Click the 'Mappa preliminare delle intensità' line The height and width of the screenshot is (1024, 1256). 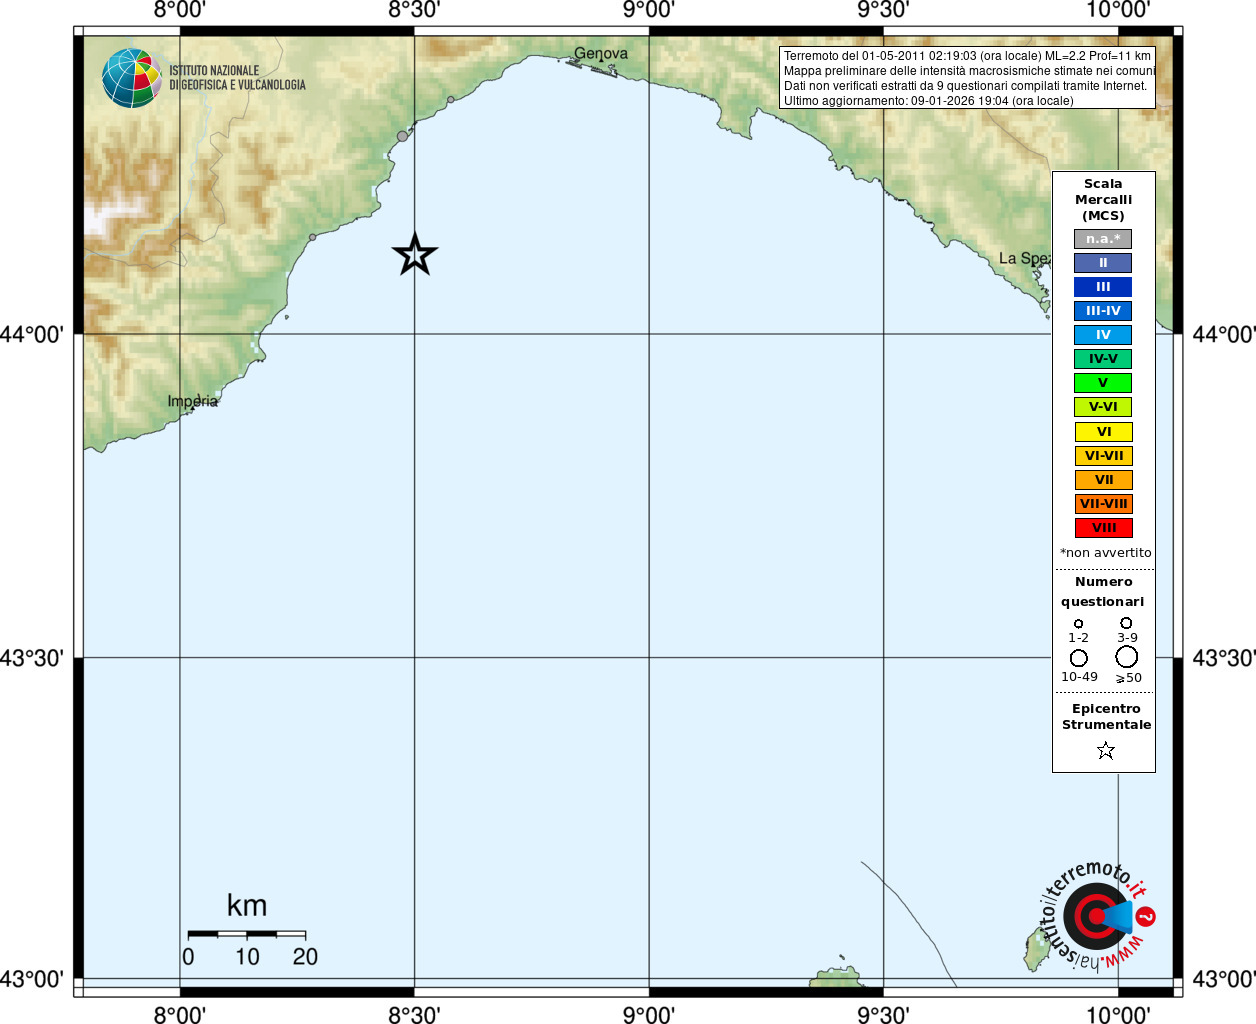click(969, 71)
